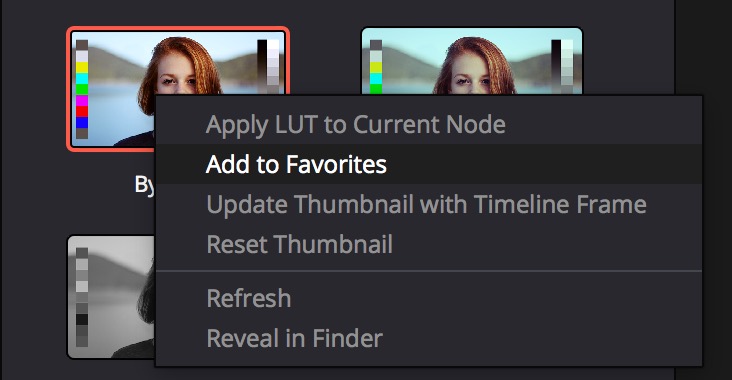
Task: Click the rainbow color chip strip on selected thumbnail
Action: pos(82,89)
